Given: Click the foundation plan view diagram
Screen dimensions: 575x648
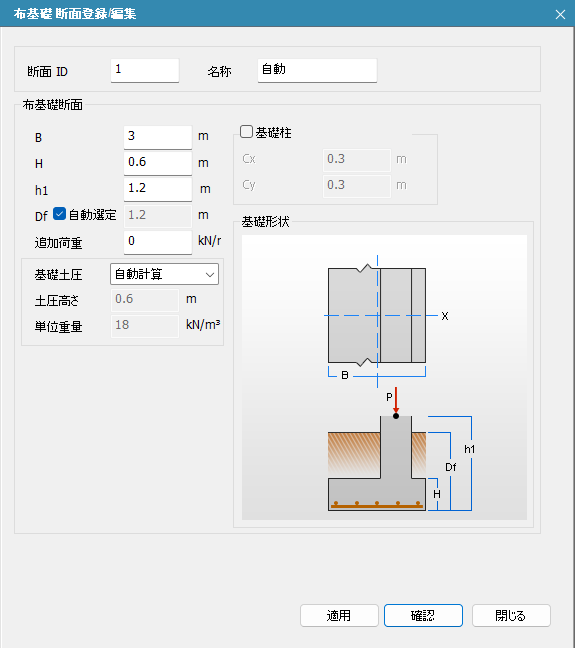Looking at the screenshot, I should (377, 316).
